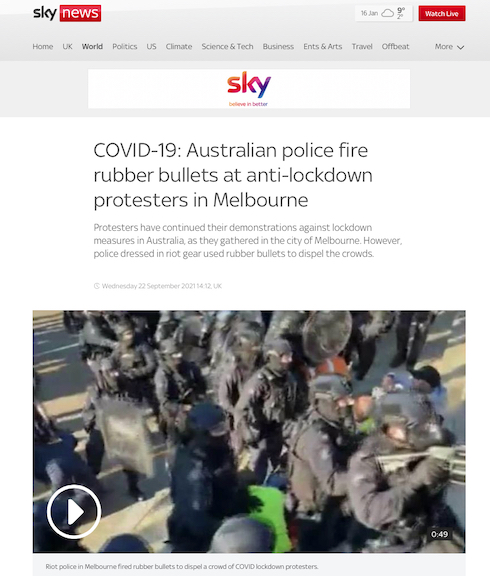Visit the Science & Tech section
The width and height of the screenshot is (490, 576).
[x=227, y=47]
